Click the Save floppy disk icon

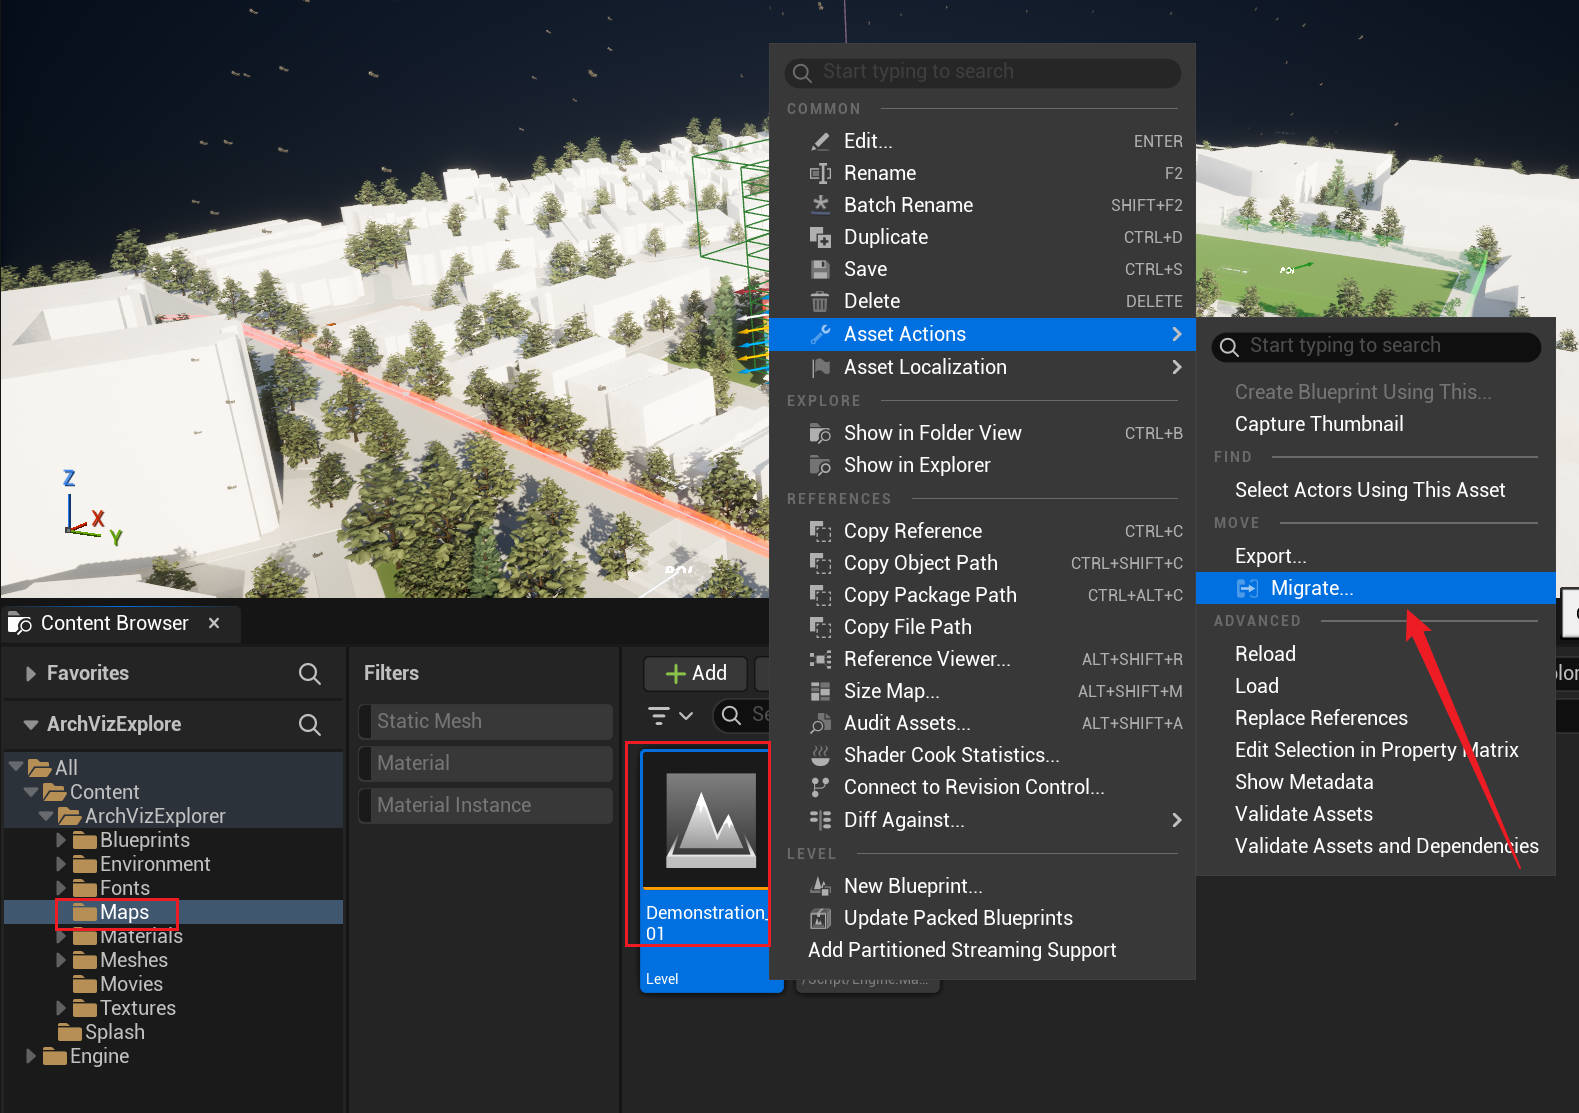click(x=820, y=269)
